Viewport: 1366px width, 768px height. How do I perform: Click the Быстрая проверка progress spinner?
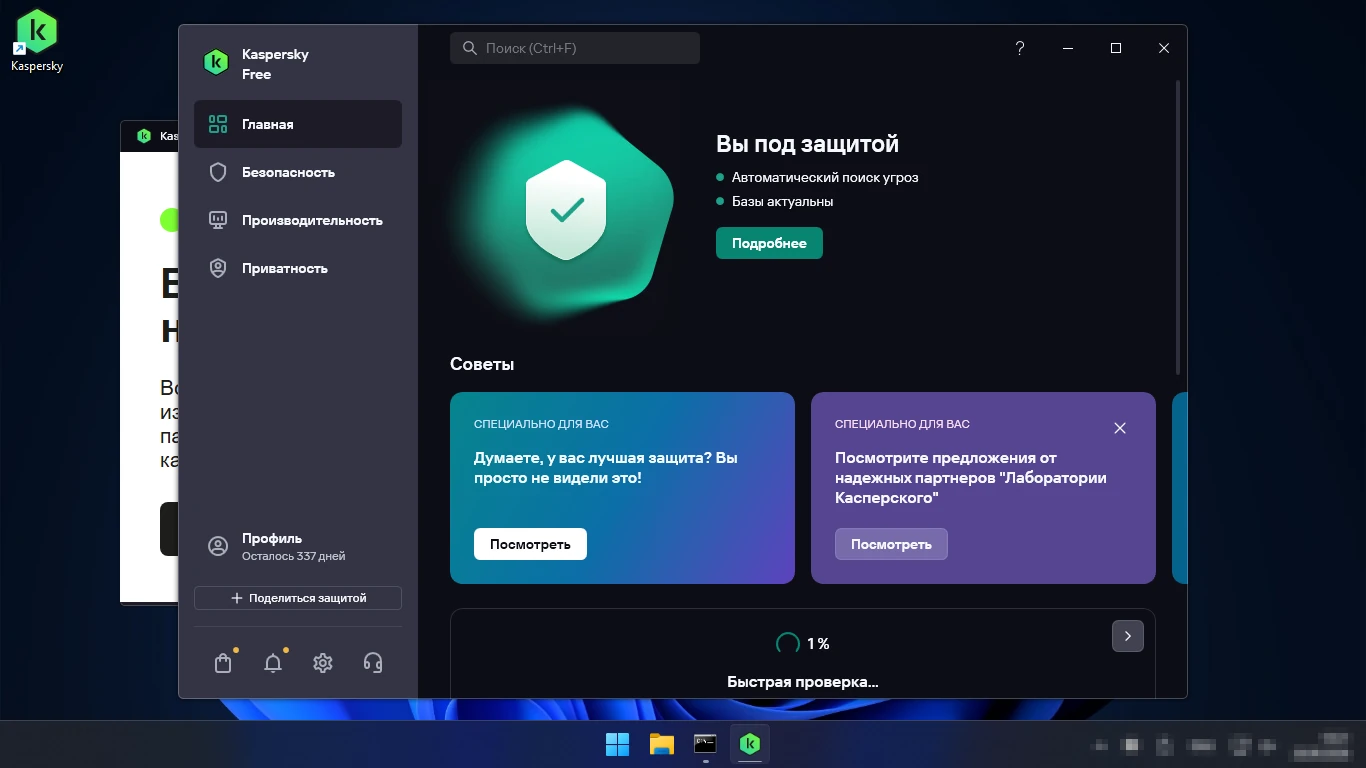(x=788, y=643)
